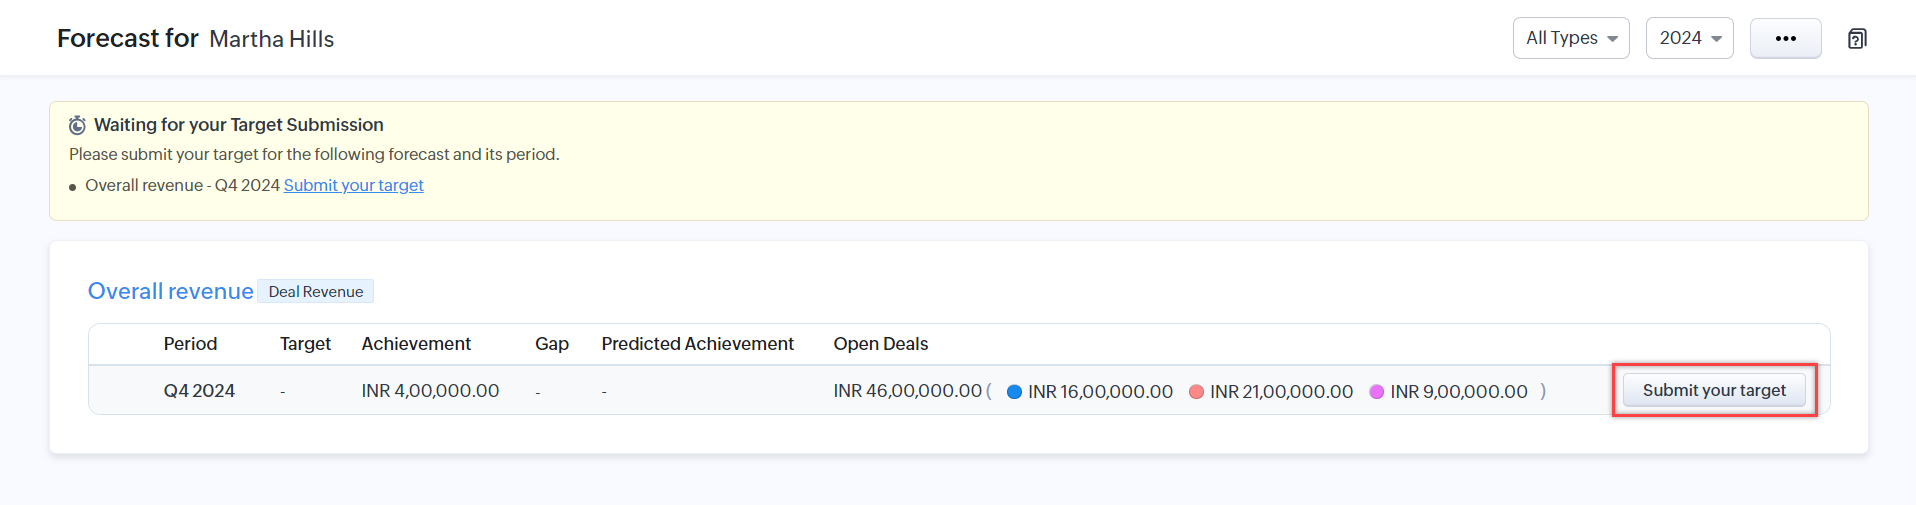The image size is (1916, 505).
Task: Follow the Submit your target link in banner
Action: 353,185
